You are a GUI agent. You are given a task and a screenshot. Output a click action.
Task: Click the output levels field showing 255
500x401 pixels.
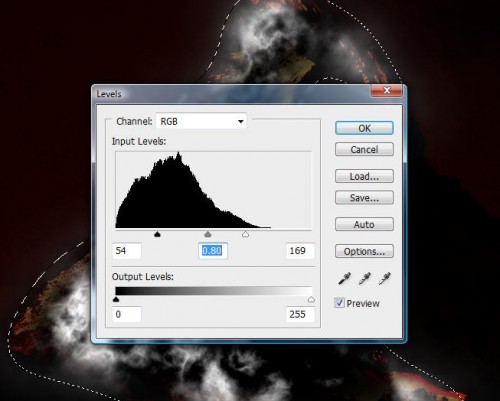(x=300, y=314)
